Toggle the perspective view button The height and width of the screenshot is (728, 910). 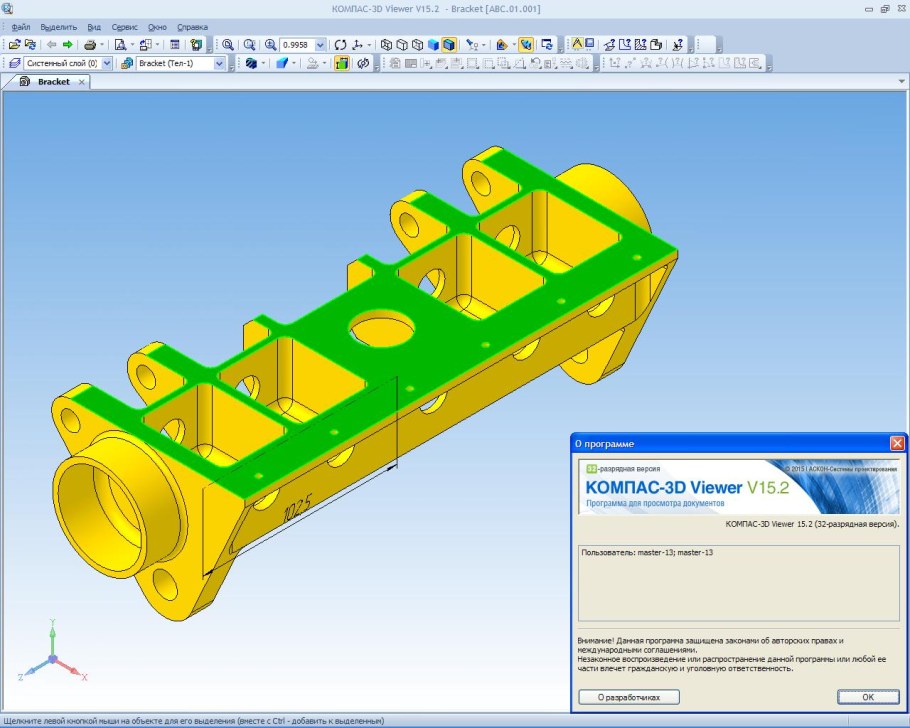pyautogui.click(x=525, y=45)
